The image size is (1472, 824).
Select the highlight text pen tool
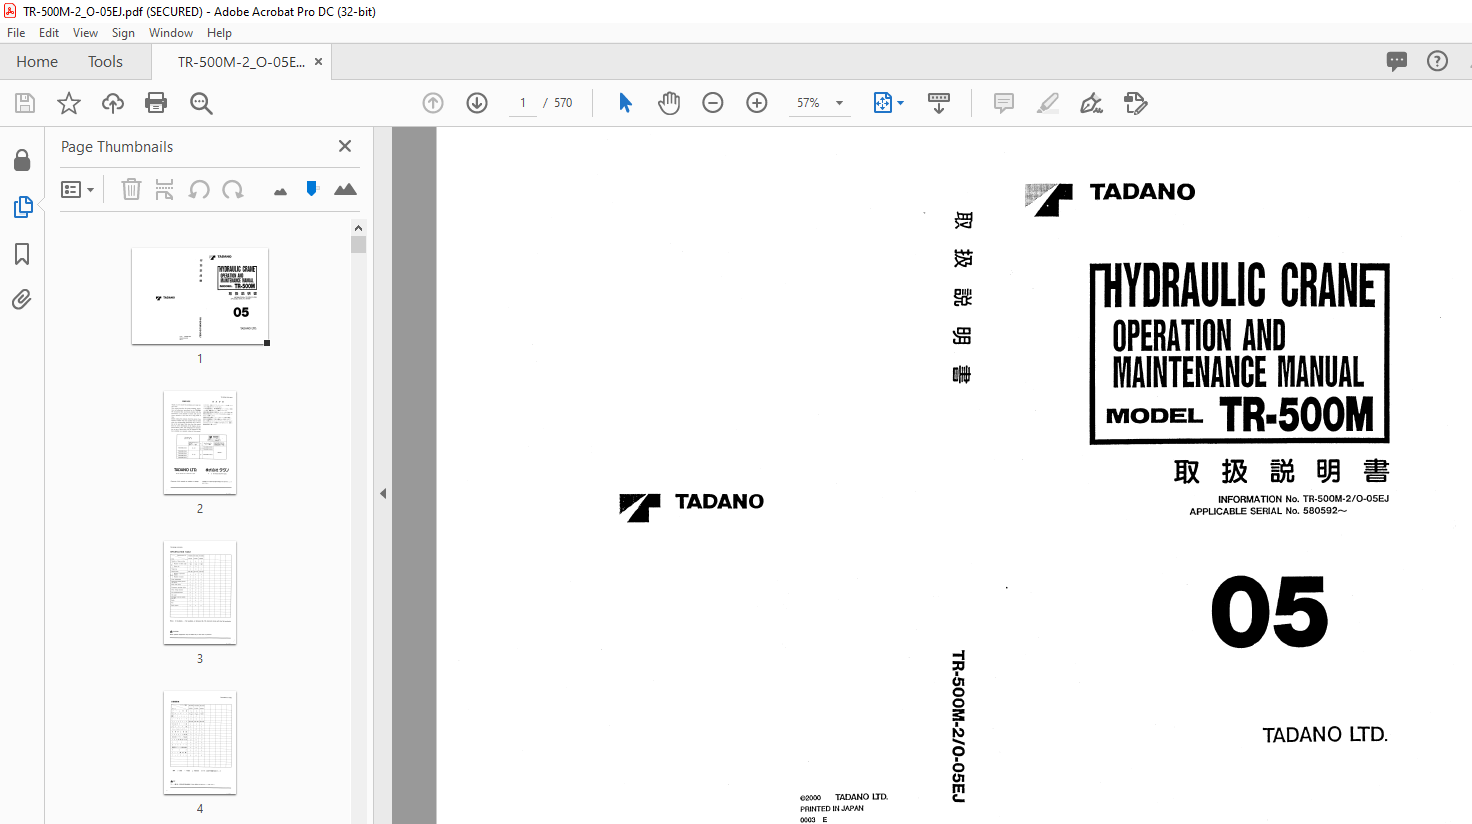click(1048, 103)
